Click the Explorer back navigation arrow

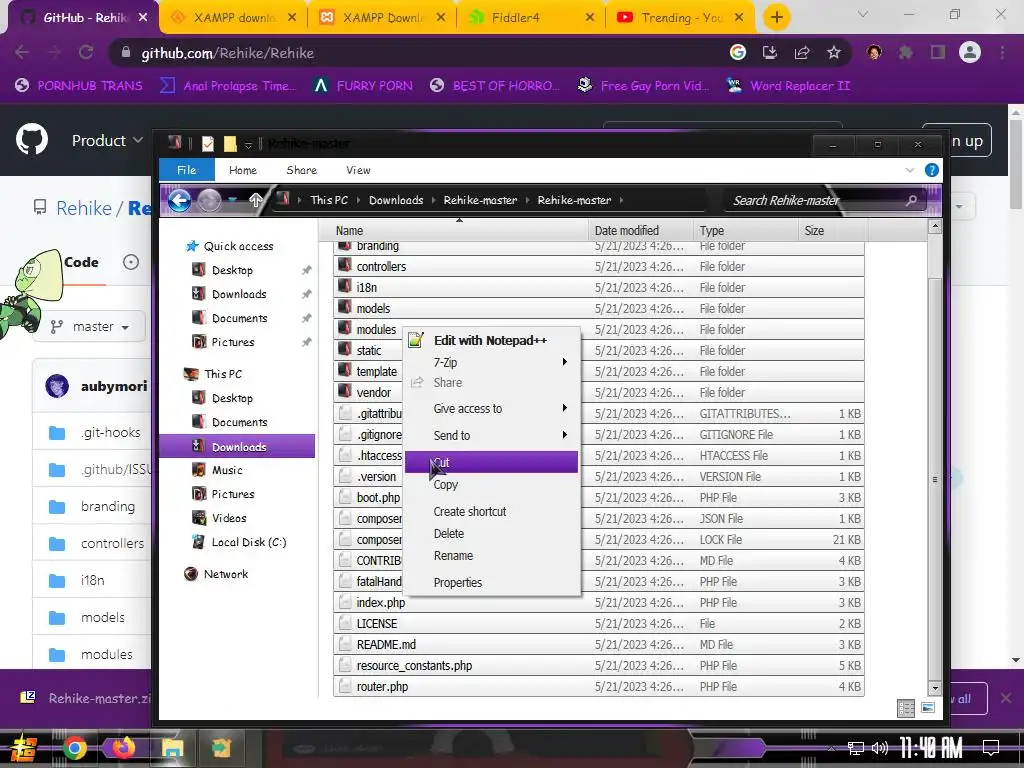pos(180,200)
